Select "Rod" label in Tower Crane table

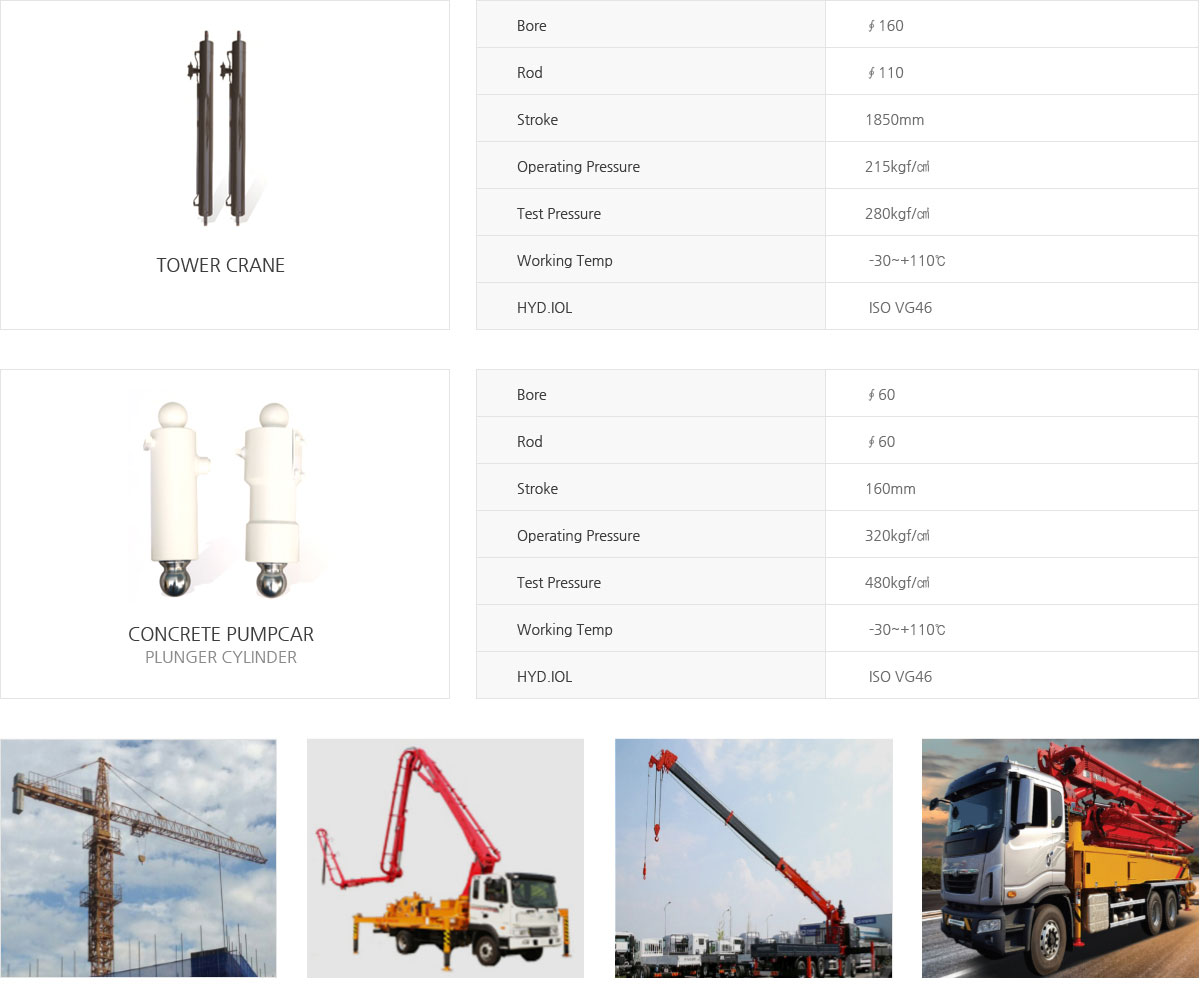point(530,72)
